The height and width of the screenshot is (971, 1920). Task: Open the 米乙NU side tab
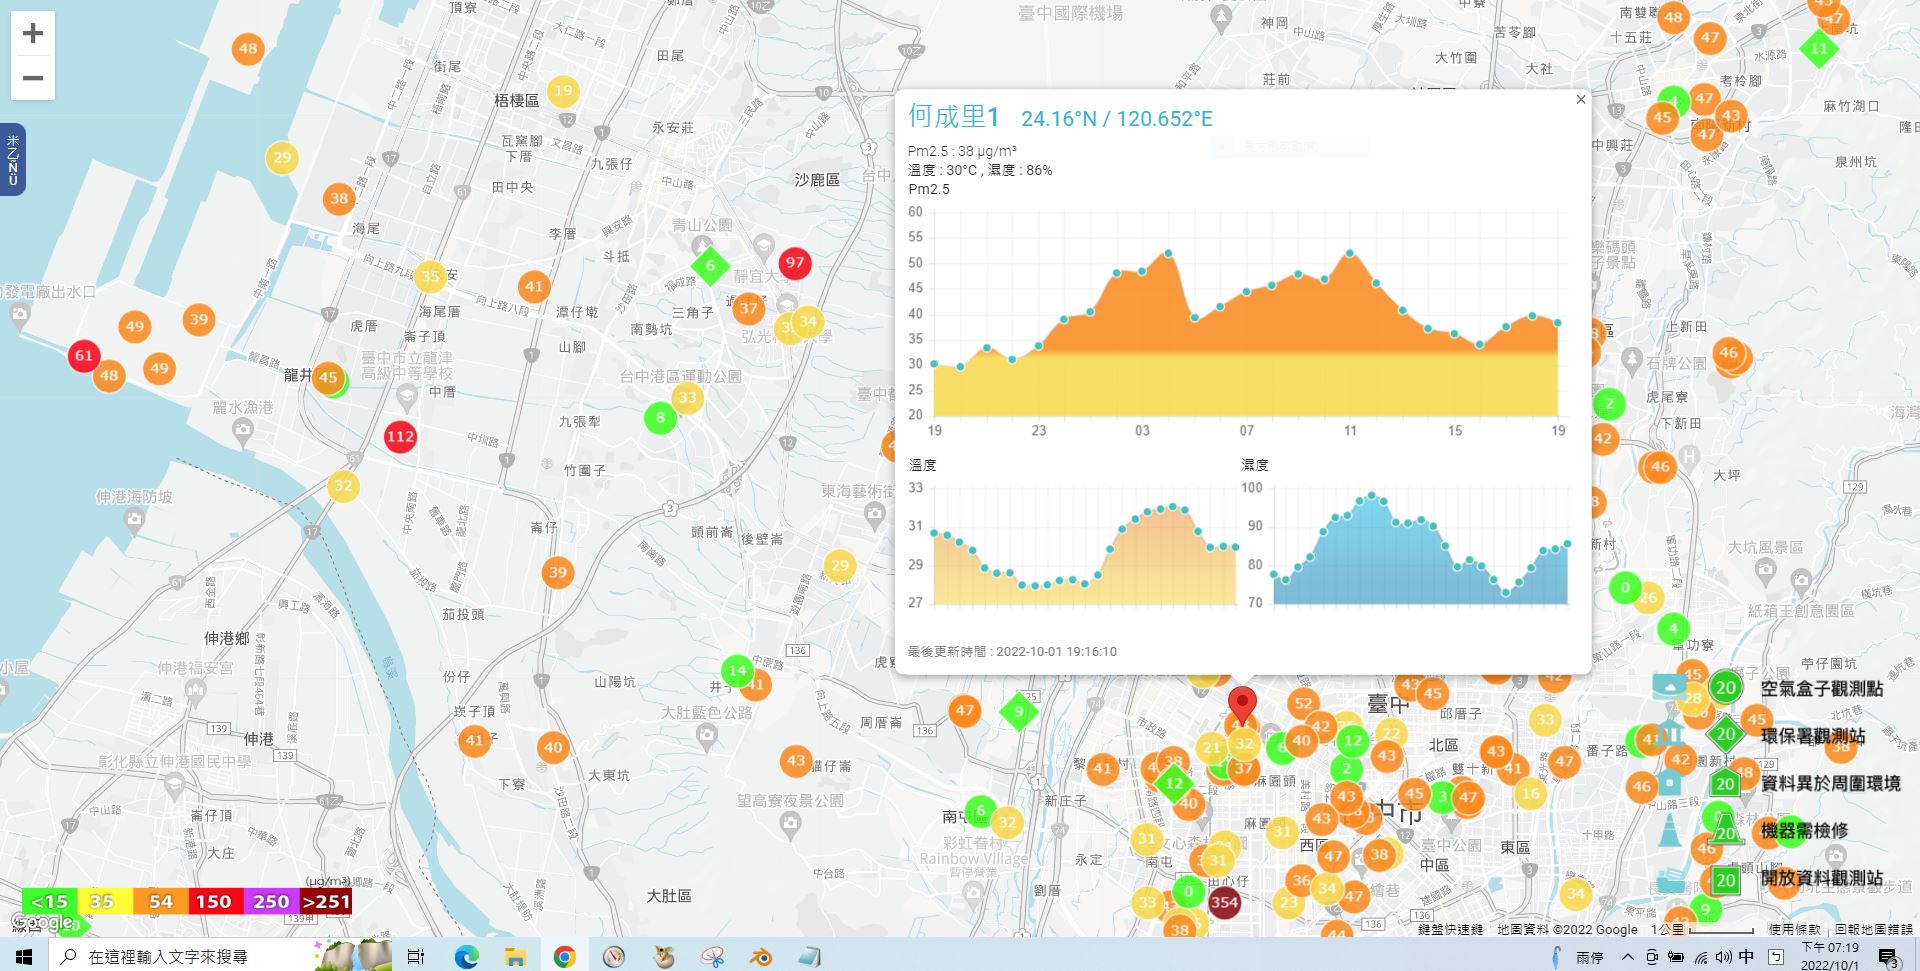(12, 159)
